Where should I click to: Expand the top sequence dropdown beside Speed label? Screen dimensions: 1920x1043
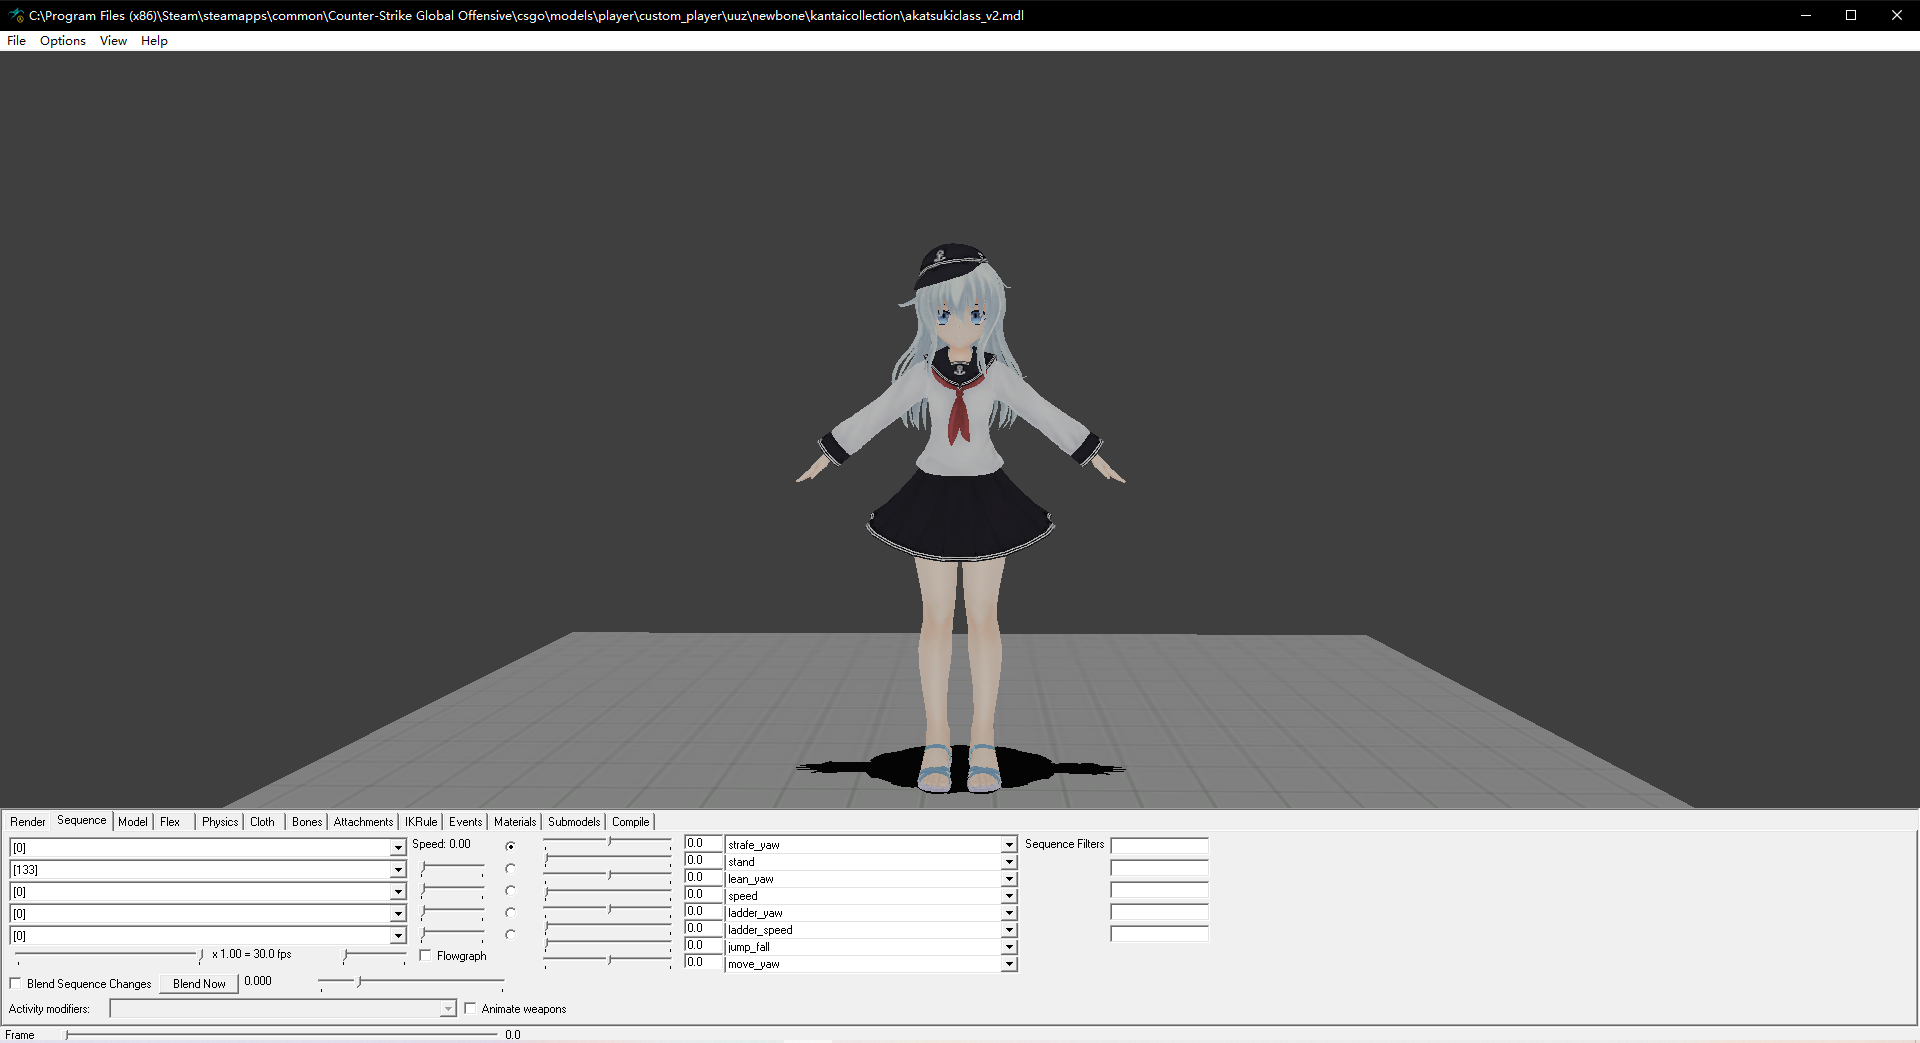[397, 848]
